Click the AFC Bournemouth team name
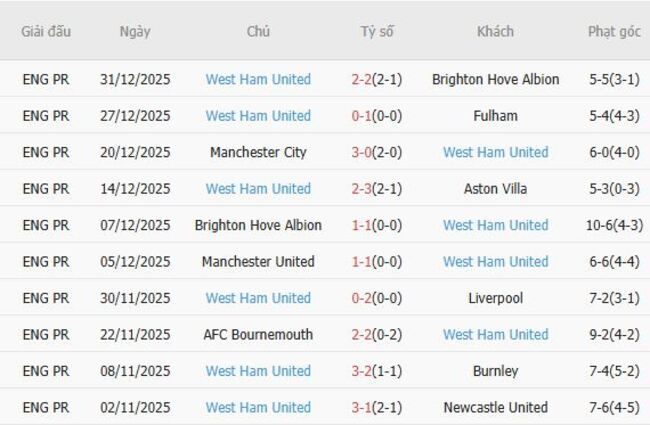650x425 pixels. [x=258, y=335]
